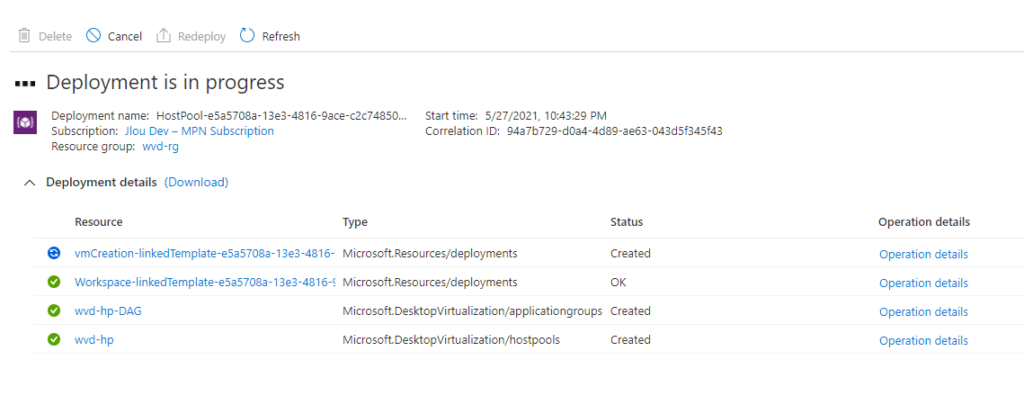This screenshot has width=1024, height=414.
Task: Click the blue in-progress status icon for vmCreation
Action: pyautogui.click(x=54, y=253)
